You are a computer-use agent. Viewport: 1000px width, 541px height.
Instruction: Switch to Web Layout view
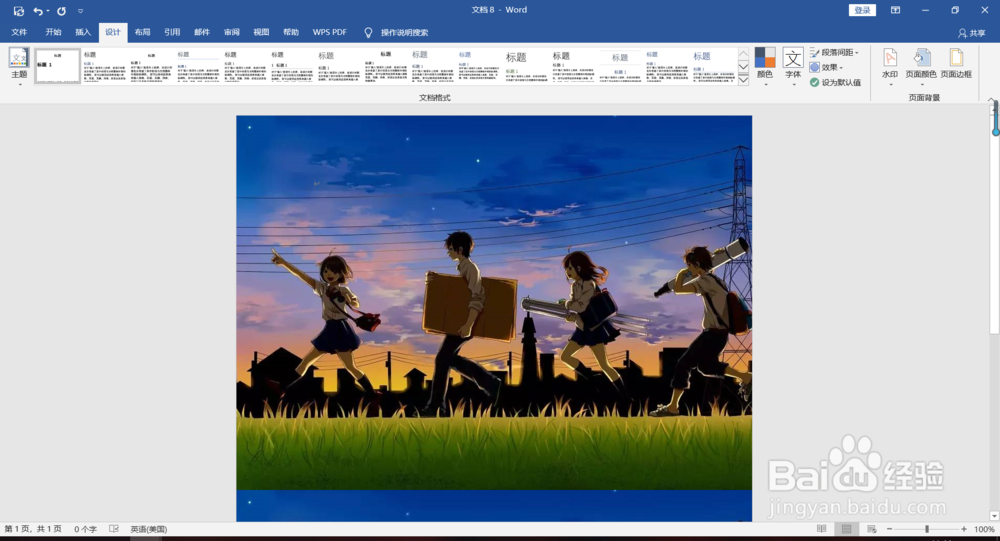point(871,529)
